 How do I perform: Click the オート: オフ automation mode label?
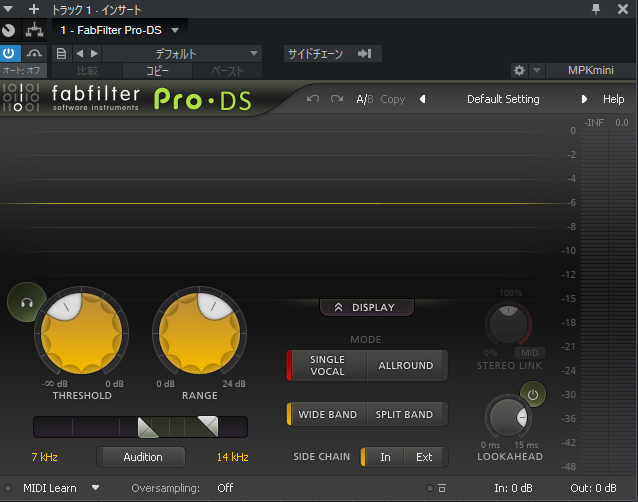coord(23,70)
